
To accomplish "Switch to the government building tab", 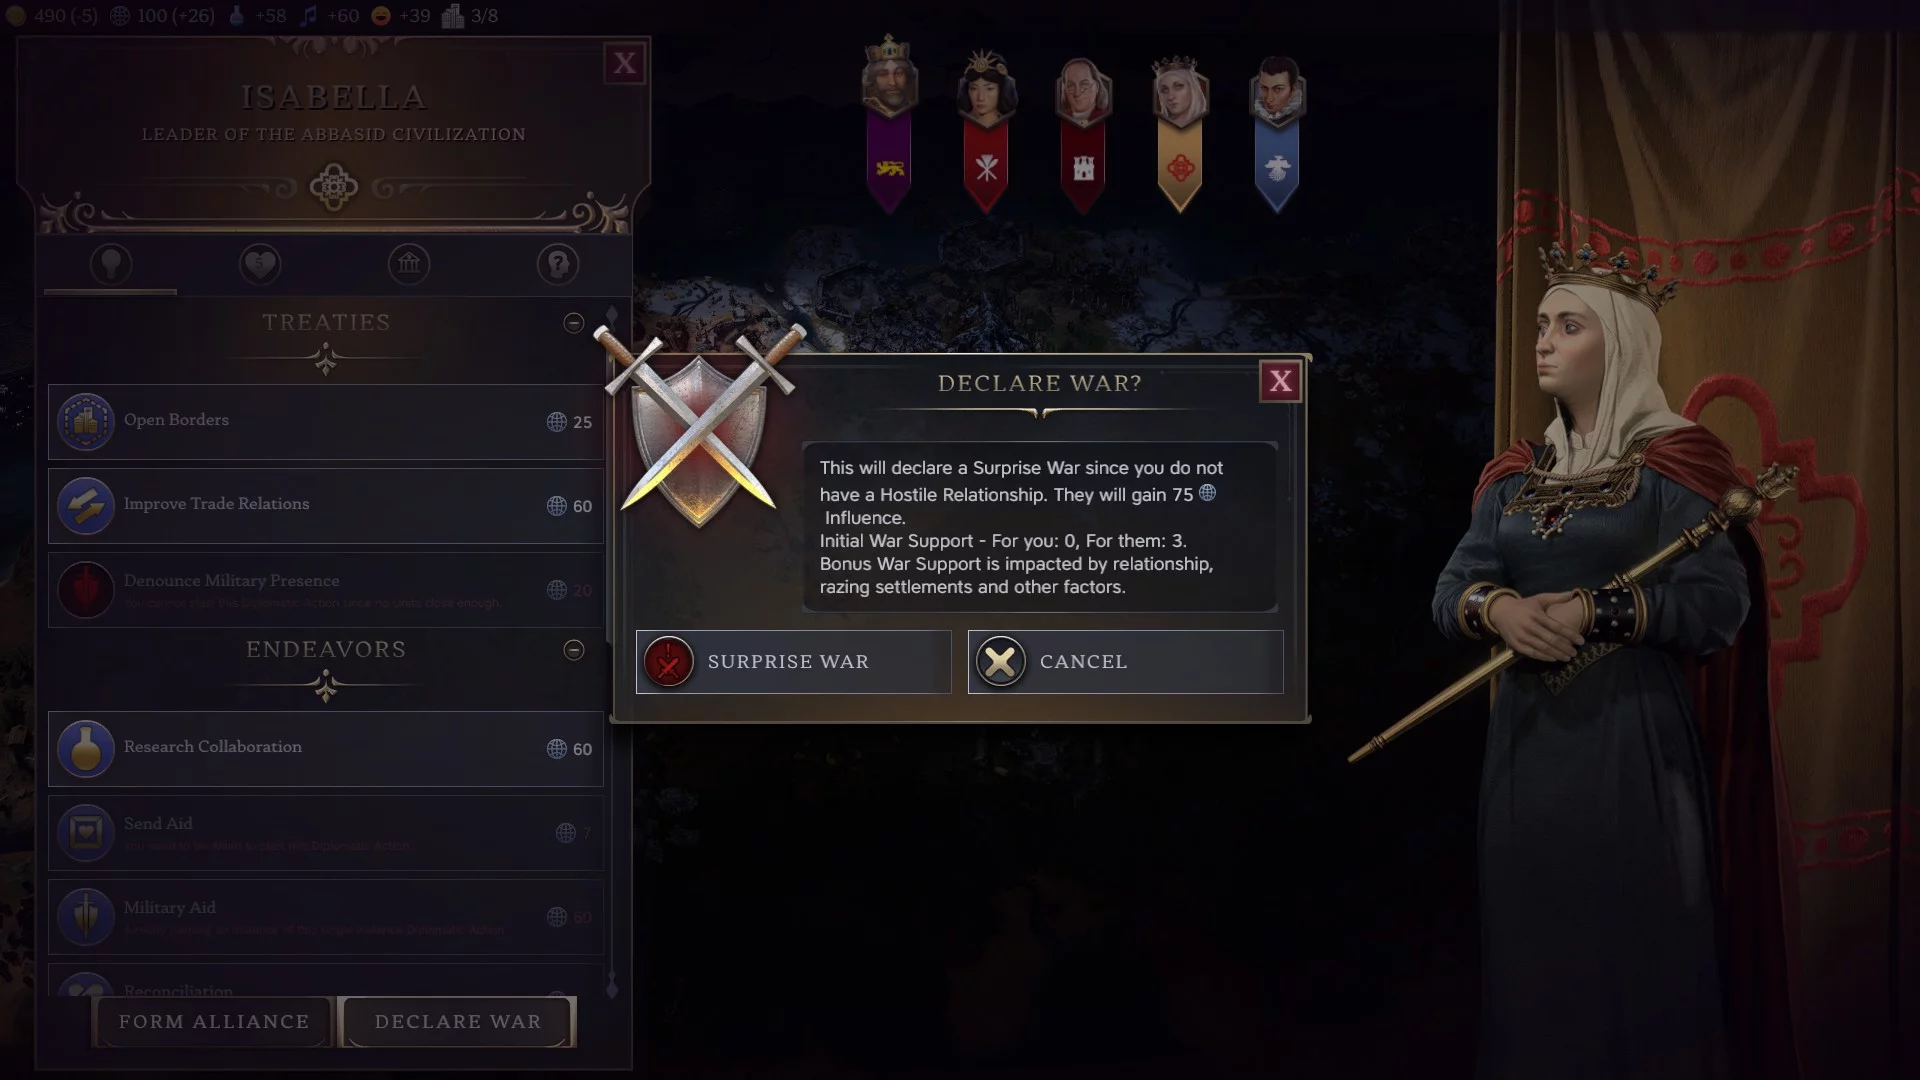I will [x=409, y=264].
